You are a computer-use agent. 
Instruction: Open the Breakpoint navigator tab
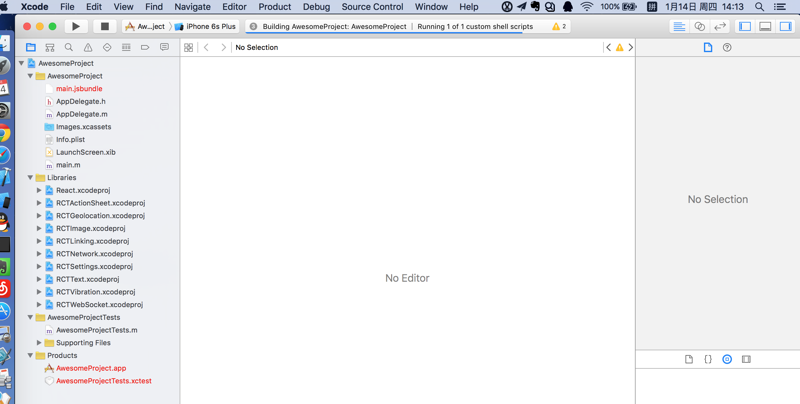(x=145, y=47)
